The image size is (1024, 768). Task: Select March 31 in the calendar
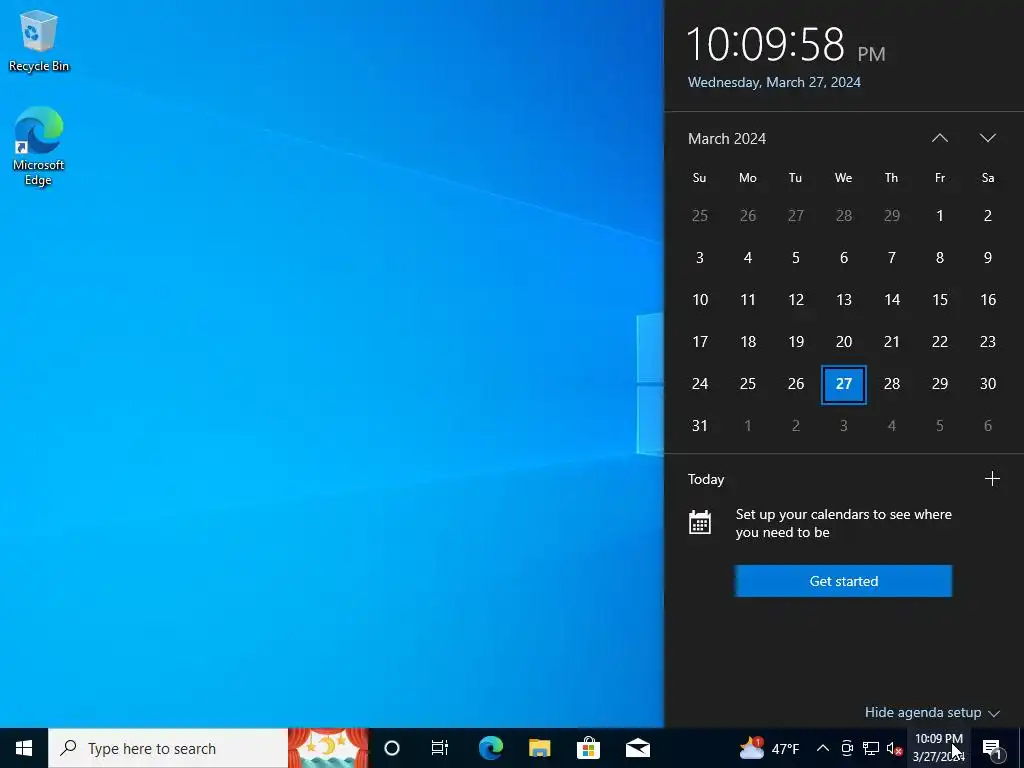click(x=699, y=426)
